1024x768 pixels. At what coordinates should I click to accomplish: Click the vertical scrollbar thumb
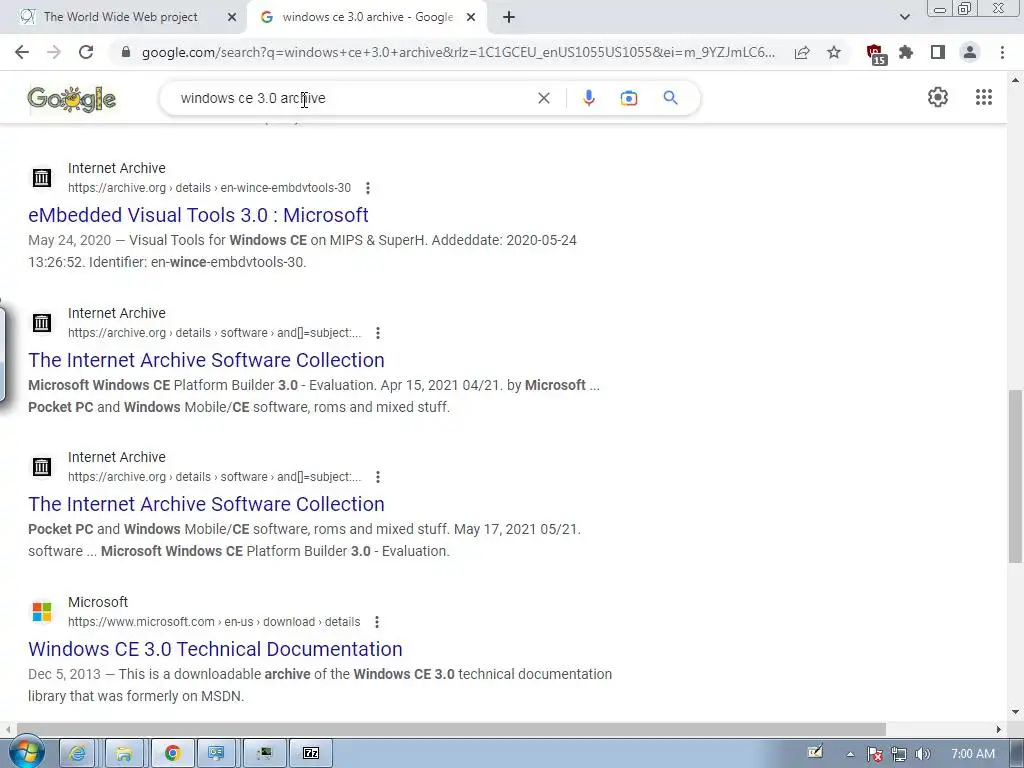coord(1015,475)
